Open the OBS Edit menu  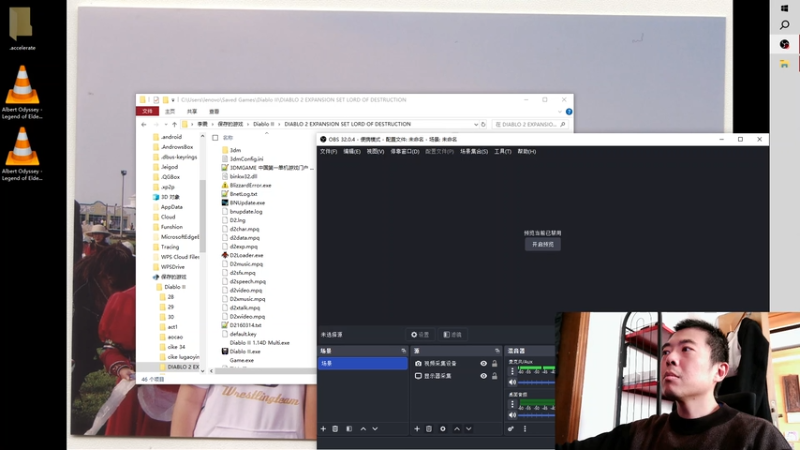point(352,152)
